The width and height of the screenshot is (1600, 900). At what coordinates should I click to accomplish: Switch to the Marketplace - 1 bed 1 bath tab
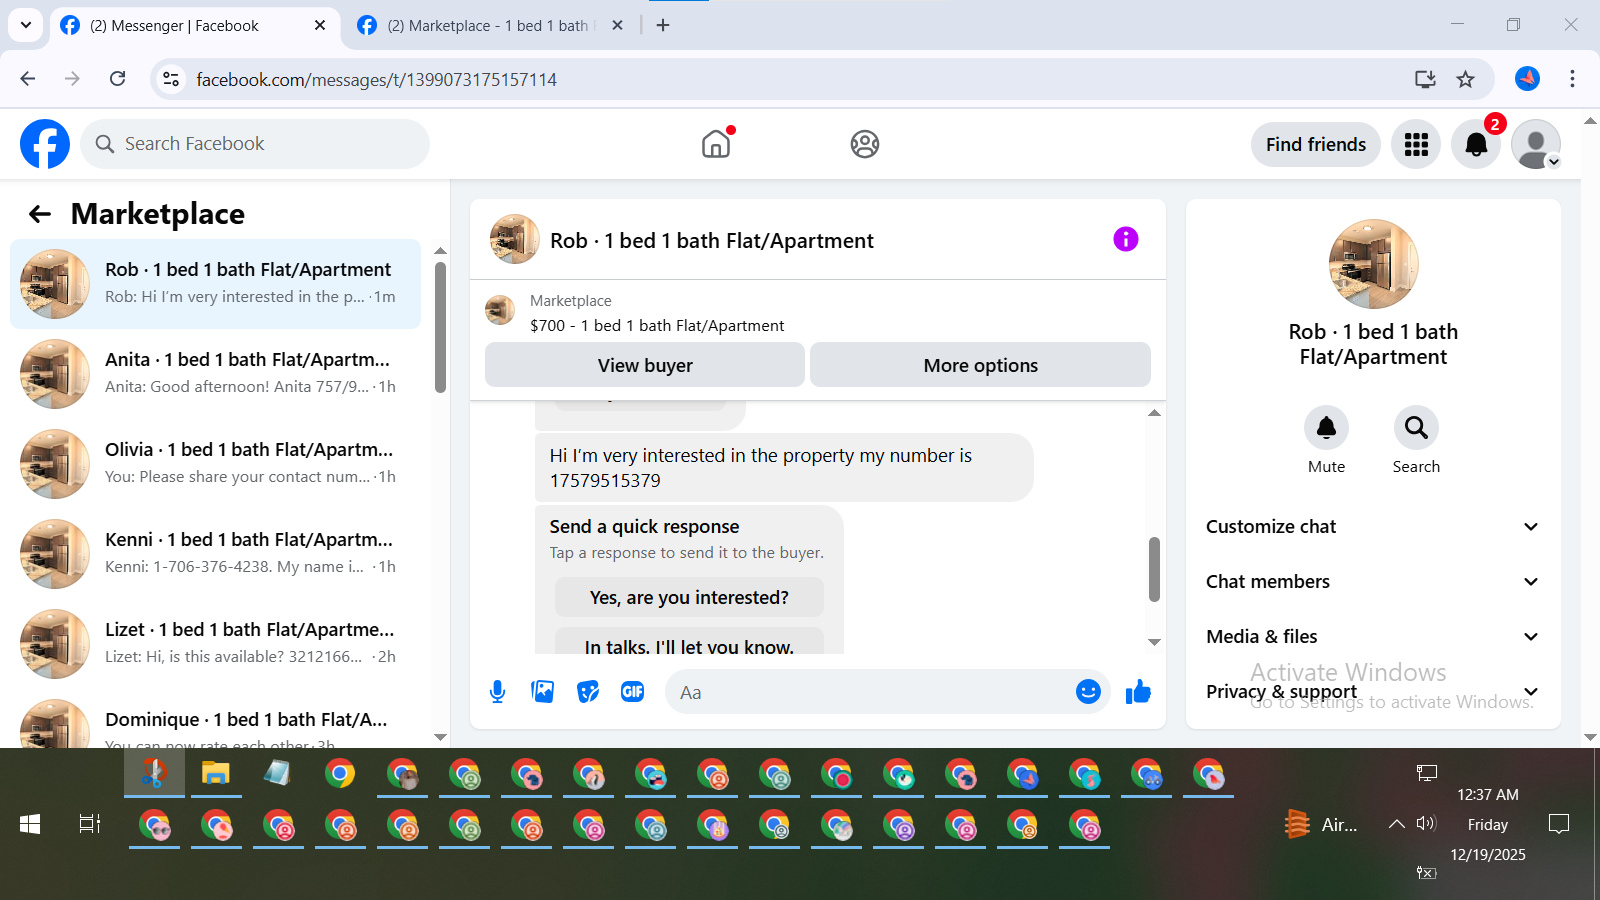492,26
